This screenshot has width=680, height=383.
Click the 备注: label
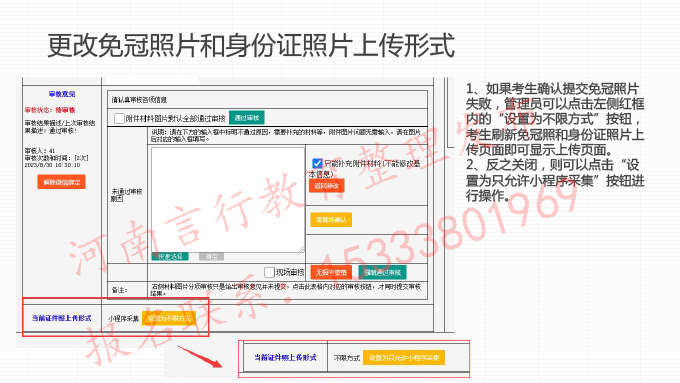click(x=119, y=290)
